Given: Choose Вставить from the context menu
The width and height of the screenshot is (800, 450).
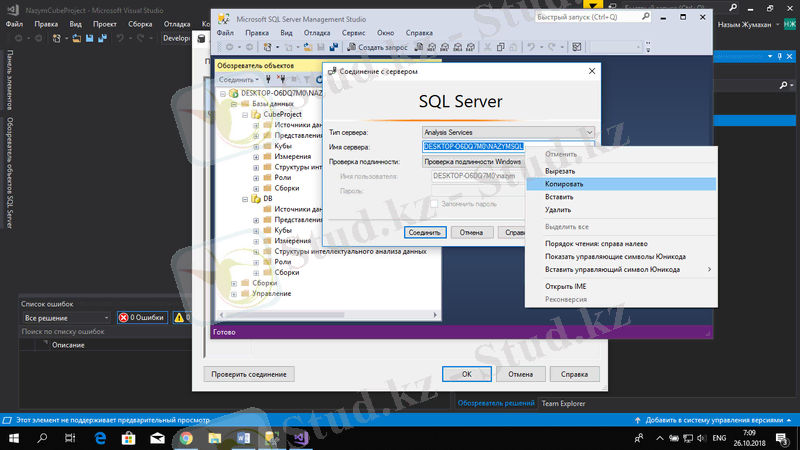Looking at the screenshot, I should point(559,197).
